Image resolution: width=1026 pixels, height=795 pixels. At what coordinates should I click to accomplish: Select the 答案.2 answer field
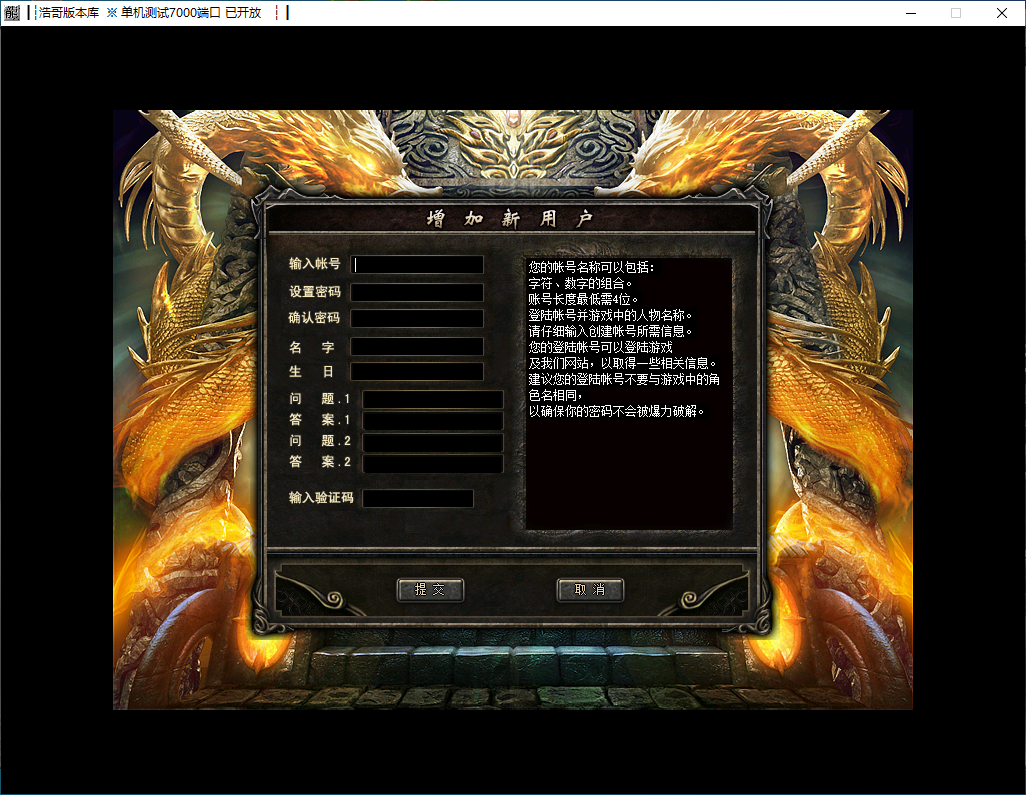coord(433,464)
